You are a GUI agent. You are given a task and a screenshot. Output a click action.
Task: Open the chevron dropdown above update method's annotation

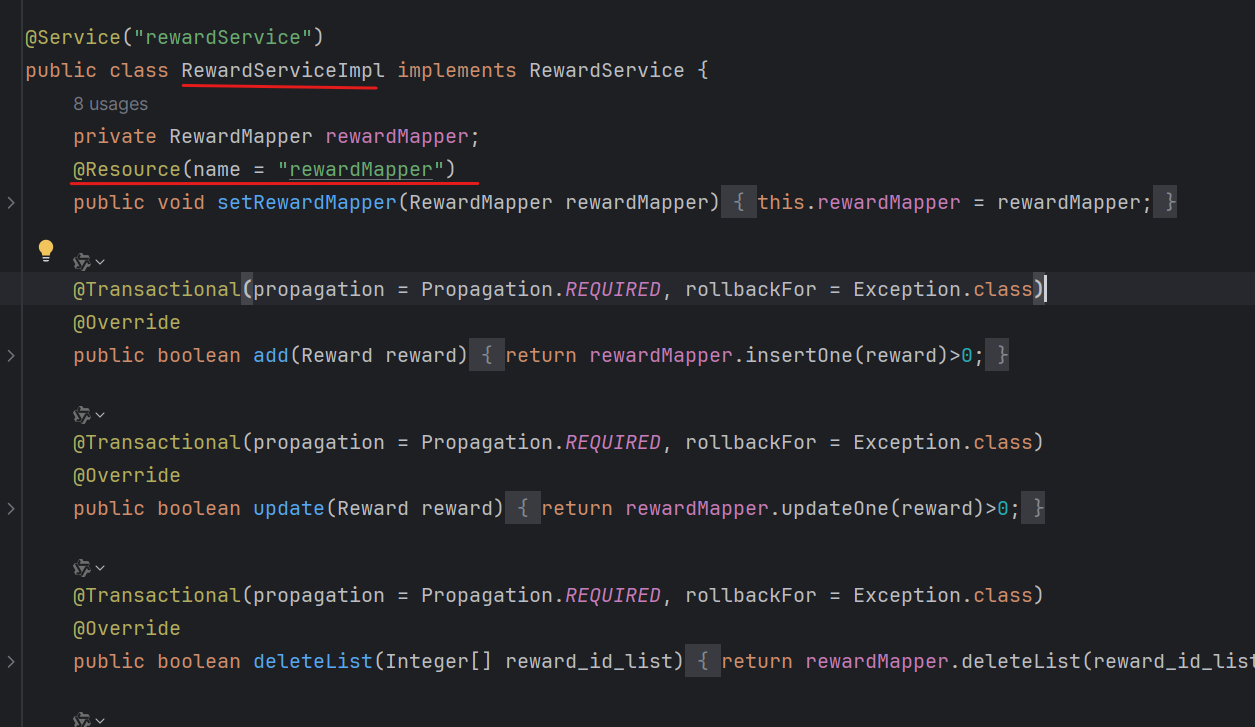(100, 415)
